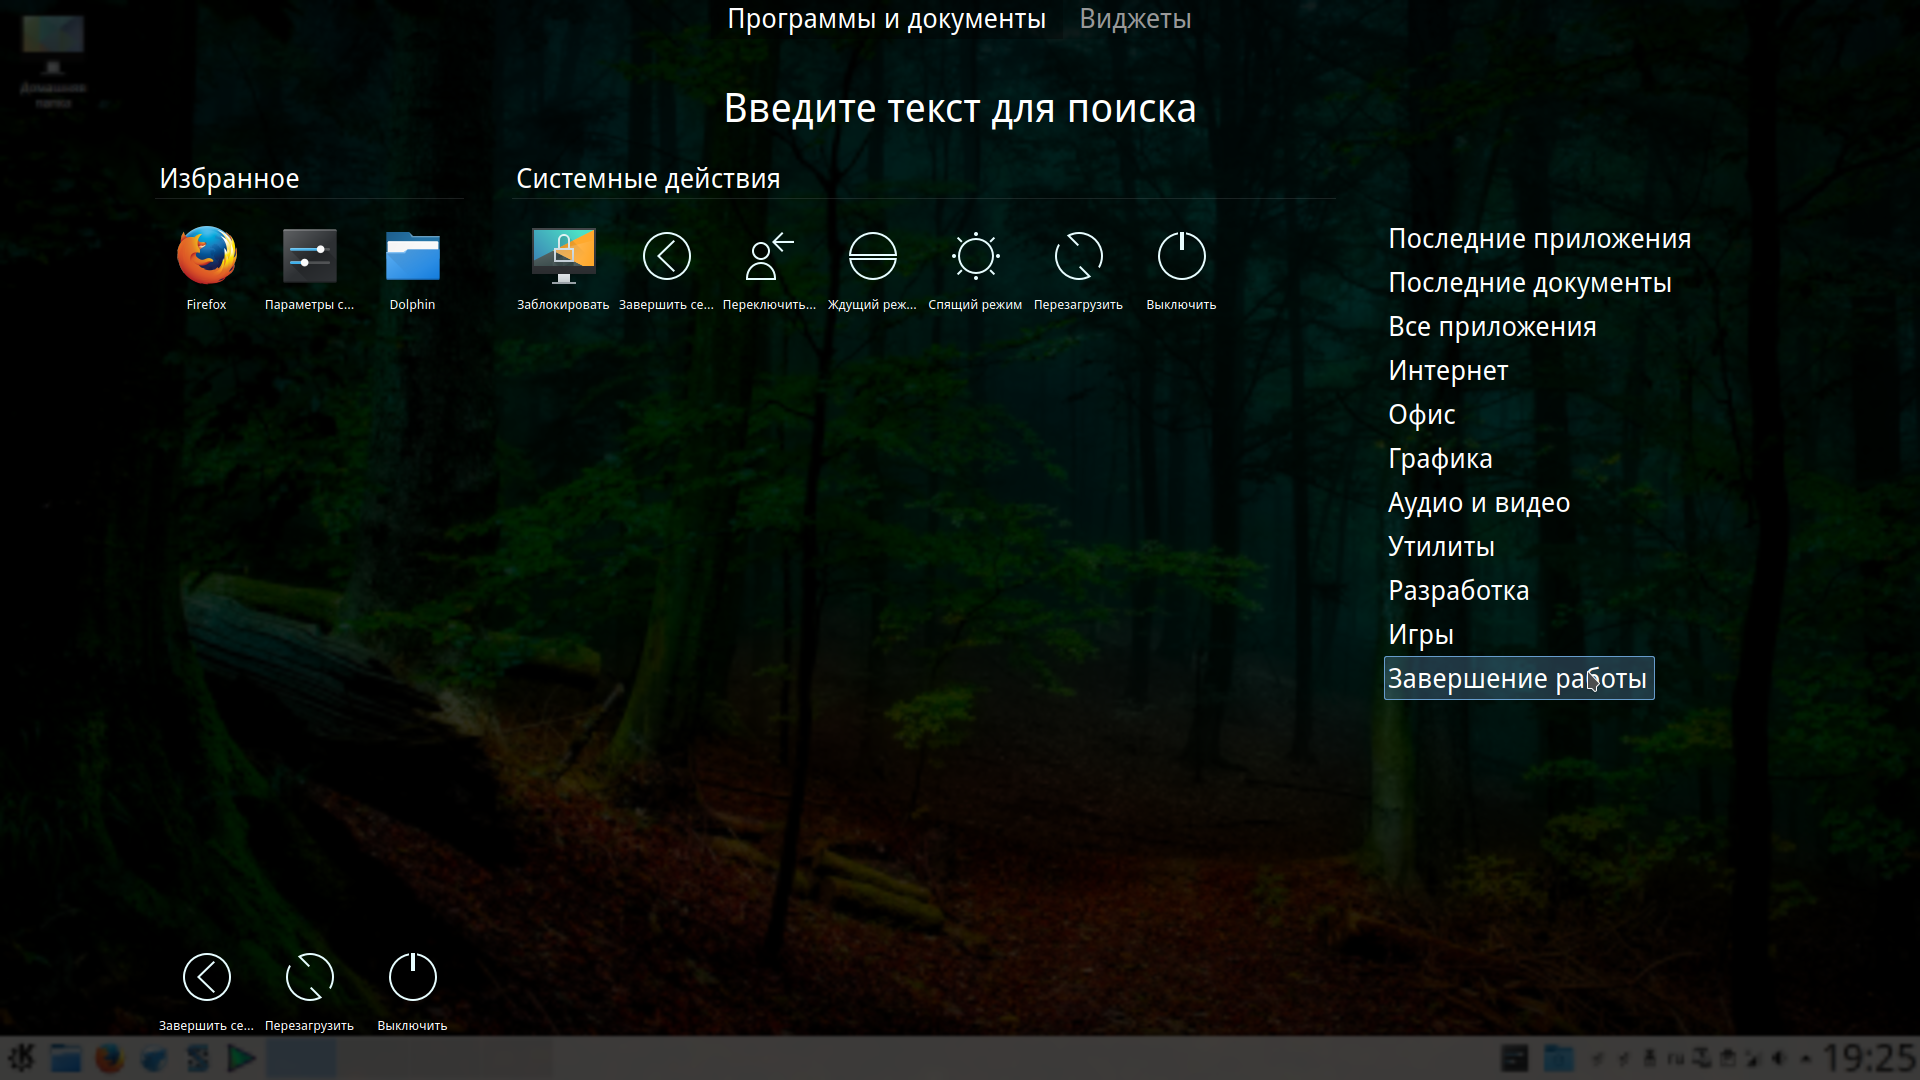The width and height of the screenshot is (1920, 1080).
Task: Click Перезагрузить in system actions row
Action: (1078, 257)
